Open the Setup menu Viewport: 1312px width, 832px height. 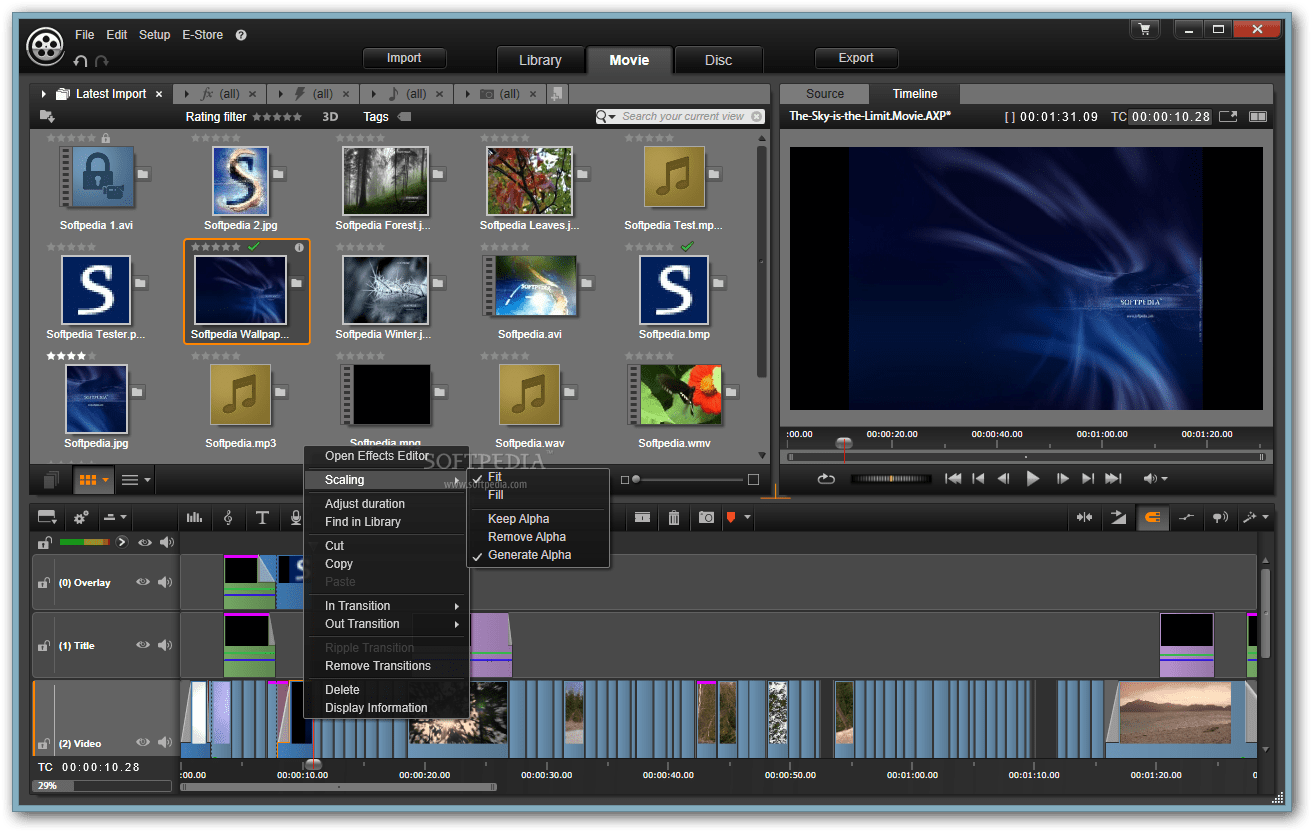tap(154, 34)
